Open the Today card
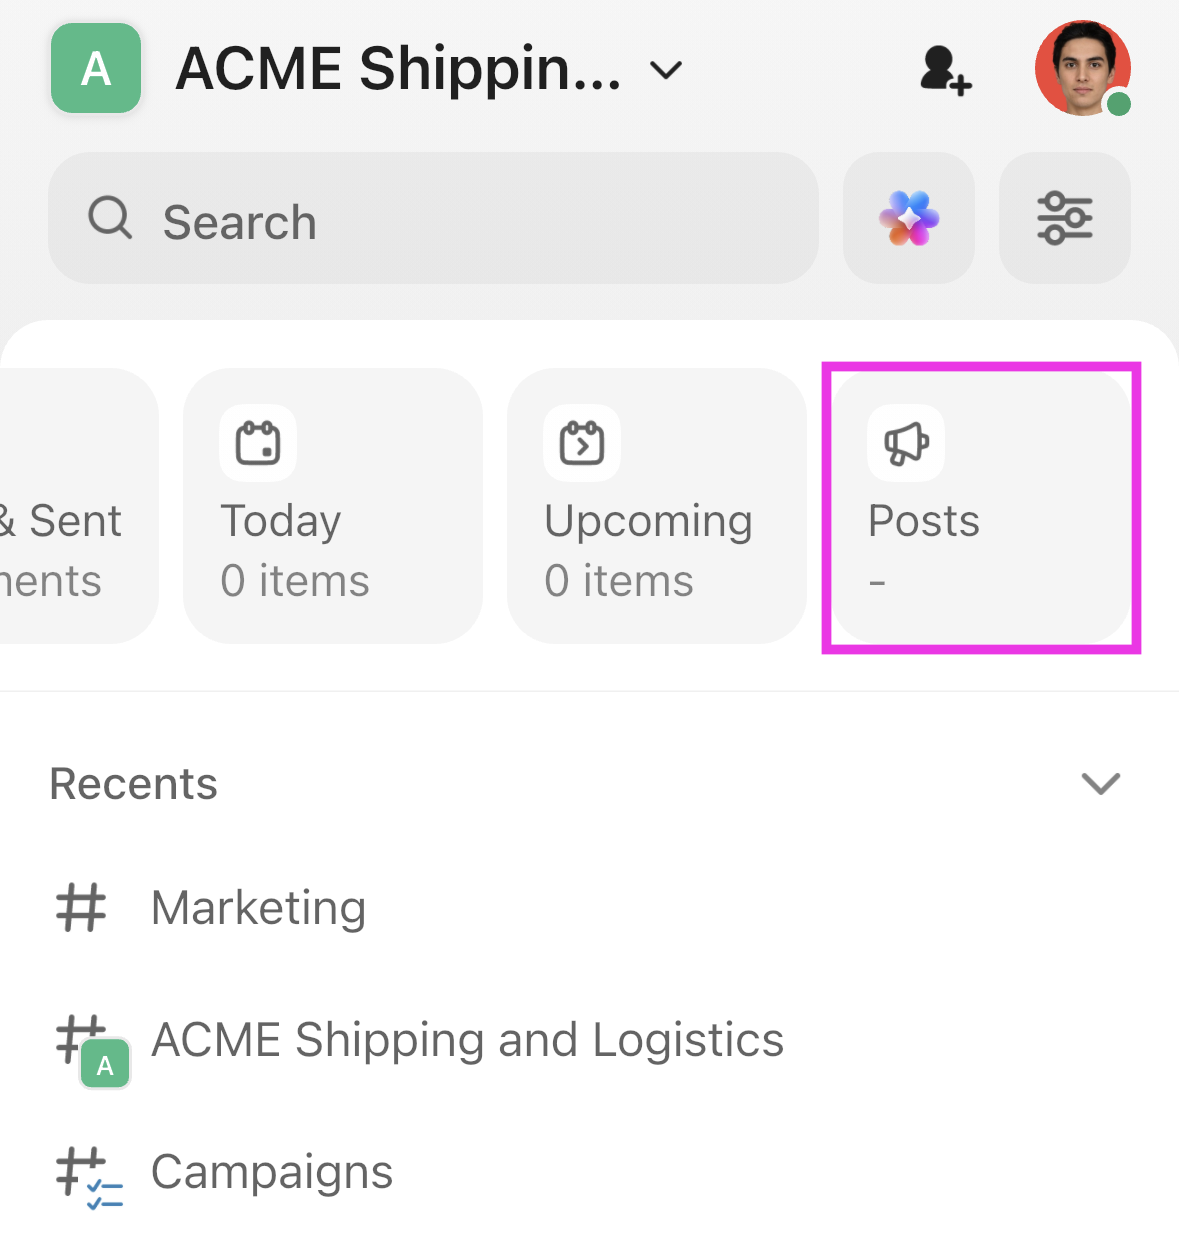1179x1247 pixels. tap(332, 505)
